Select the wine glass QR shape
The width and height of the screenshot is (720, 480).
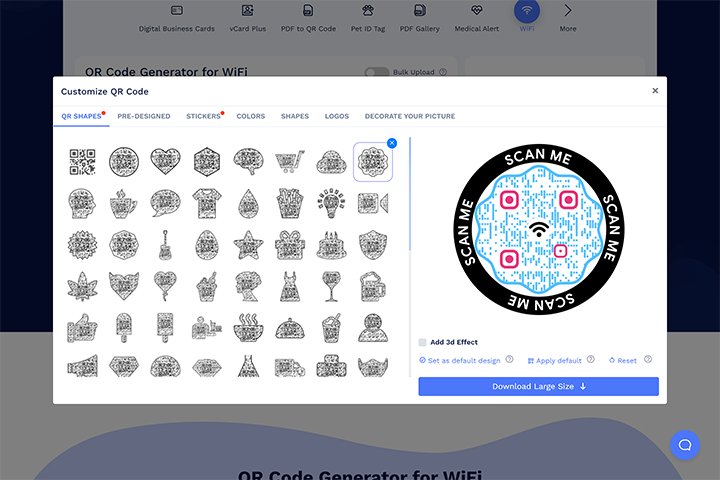point(332,286)
